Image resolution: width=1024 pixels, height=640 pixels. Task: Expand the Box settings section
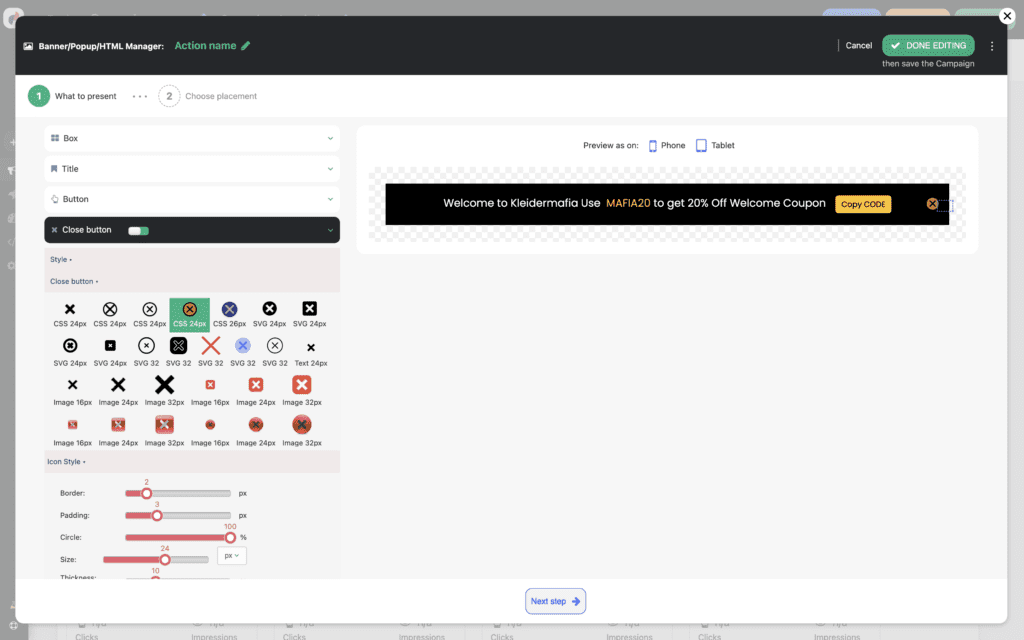[191, 138]
